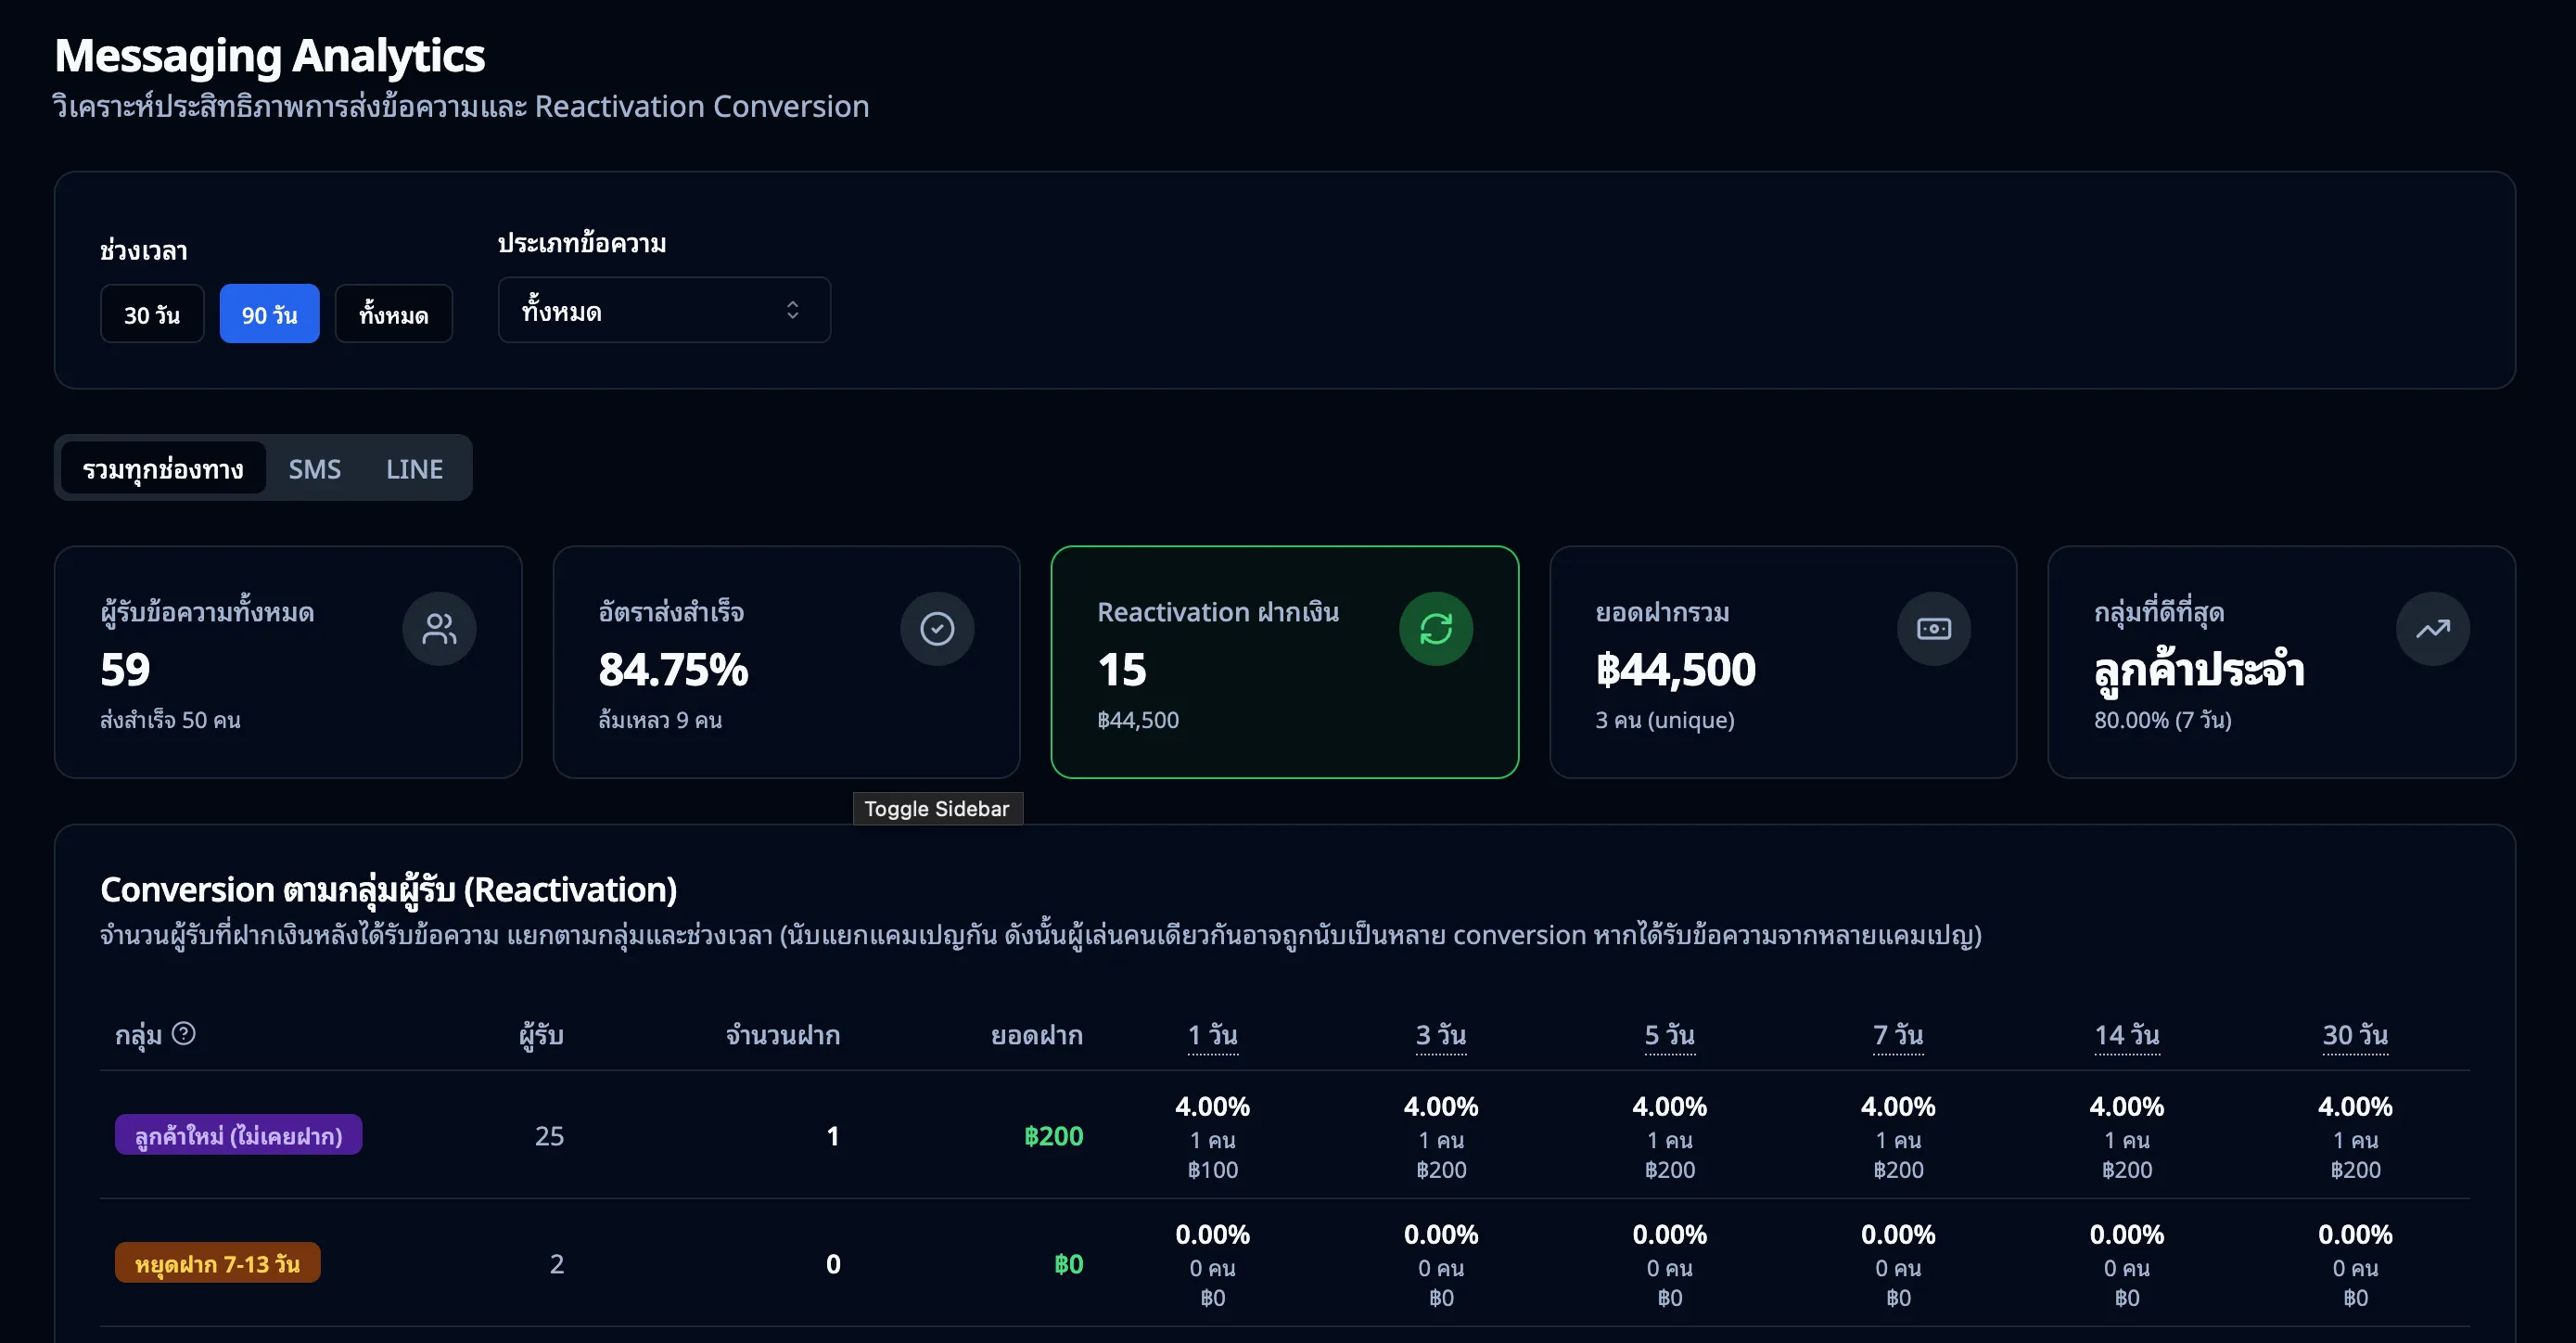Click the help icon beside กลุ่ม header
2576x1343 pixels.
[x=184, y=1033]
